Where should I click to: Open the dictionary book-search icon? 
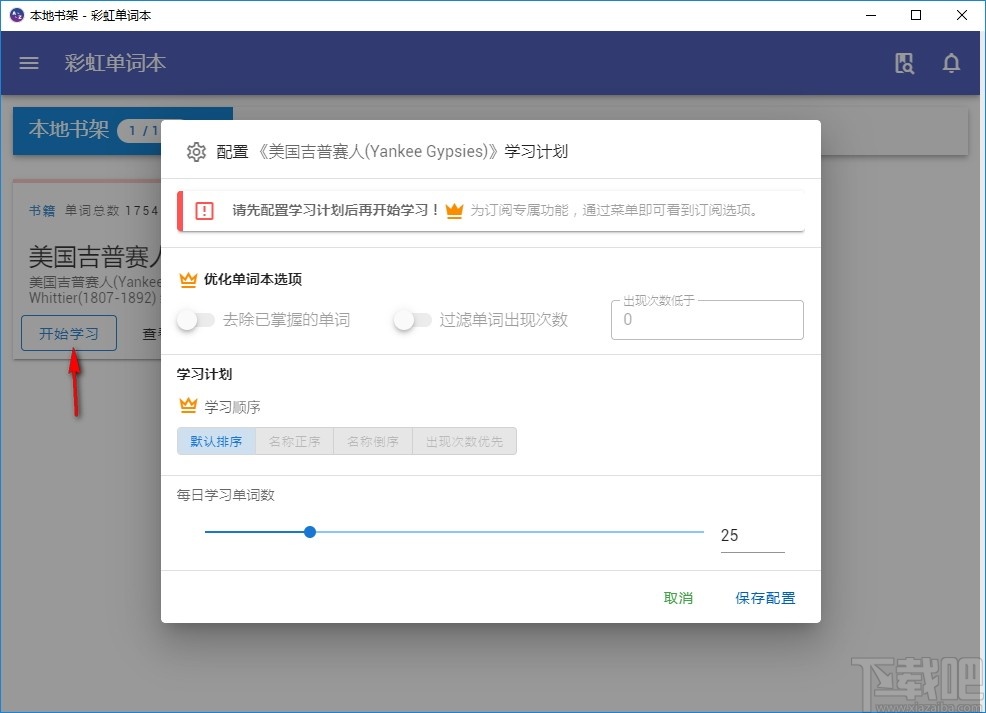point(904,63)
